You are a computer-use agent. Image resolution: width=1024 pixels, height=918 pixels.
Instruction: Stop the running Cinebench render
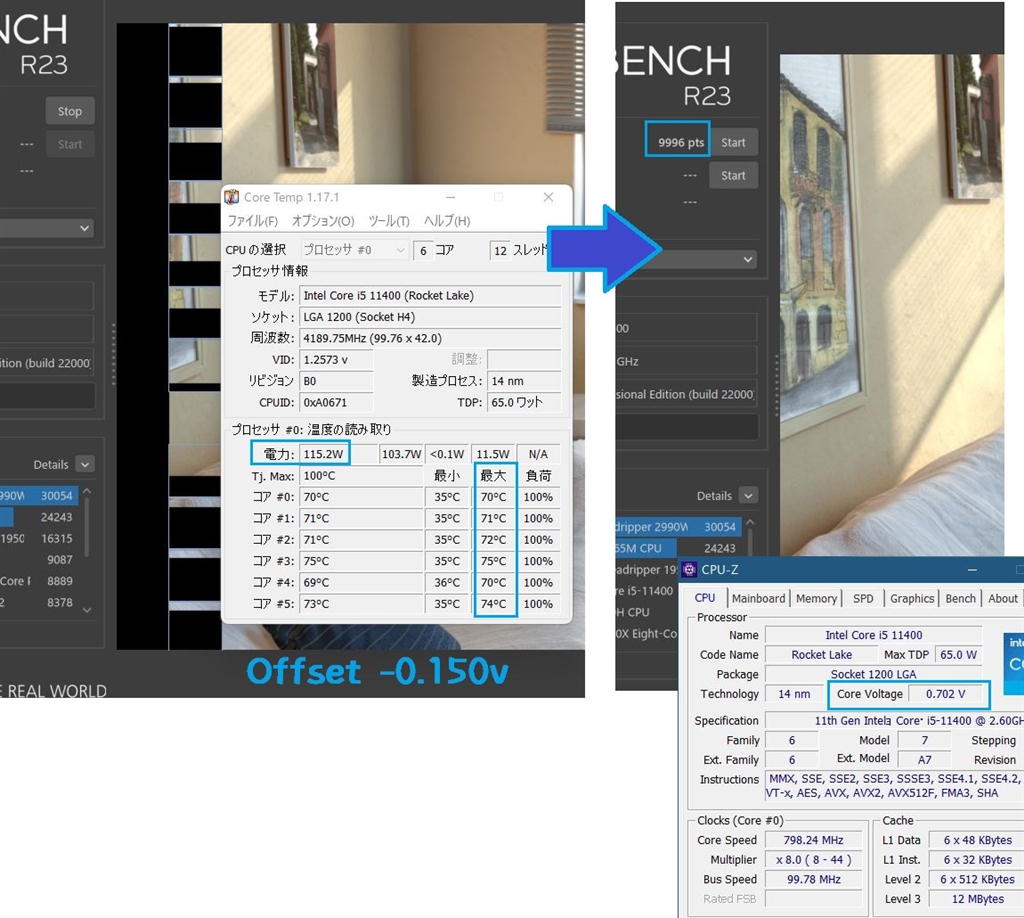(x=70, y=111)
